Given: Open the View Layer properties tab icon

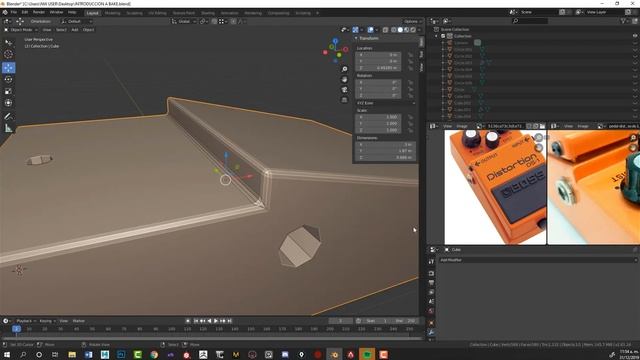Looking at the screenshot, I should (x=431, y=292).
